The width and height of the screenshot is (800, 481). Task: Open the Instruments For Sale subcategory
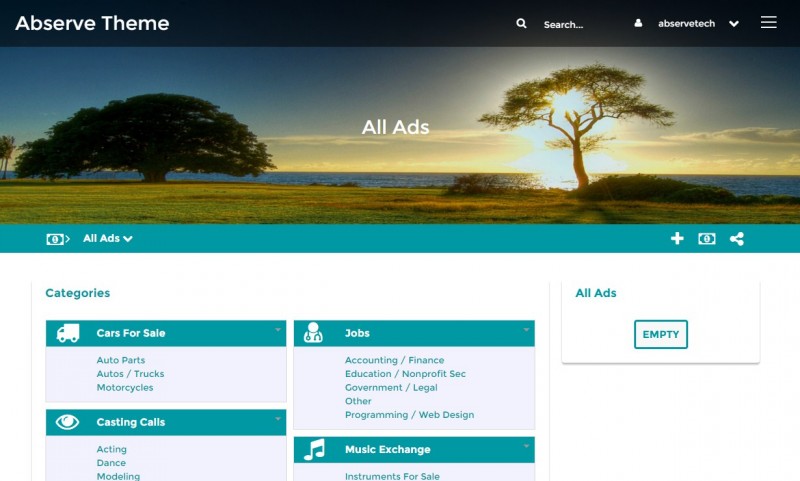click(392, 476)
